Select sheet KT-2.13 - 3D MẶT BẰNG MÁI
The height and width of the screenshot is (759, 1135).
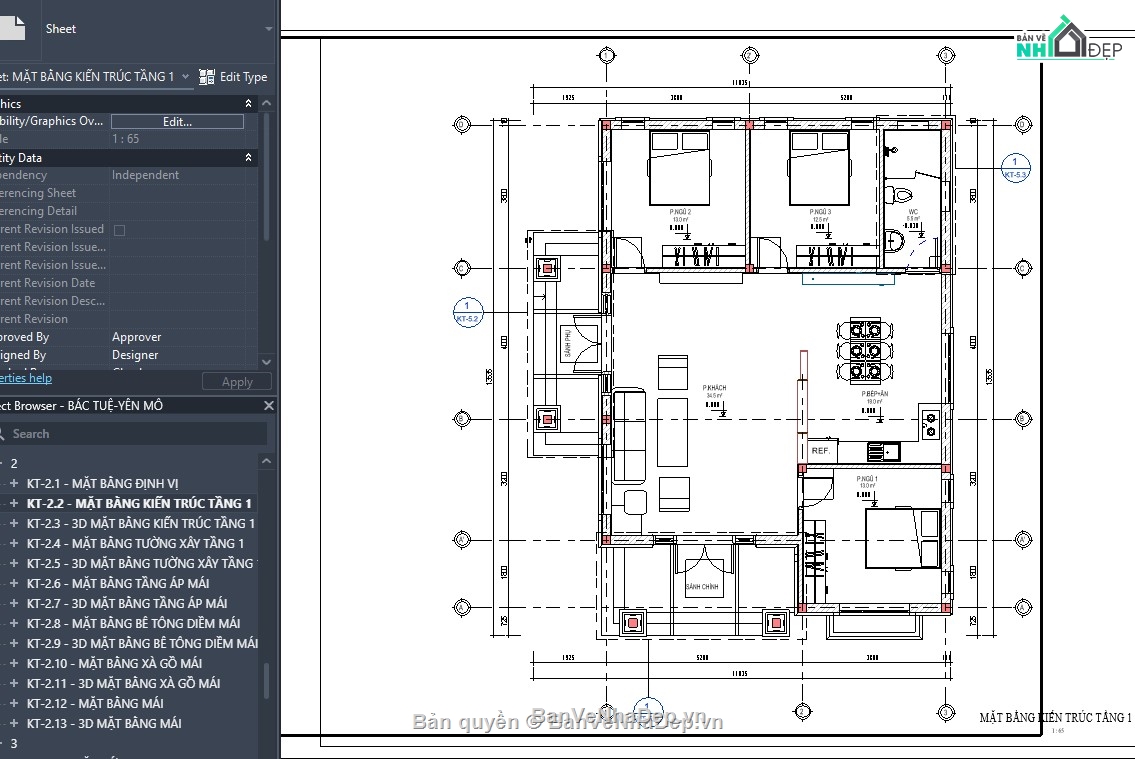click(x=104, y=724)
